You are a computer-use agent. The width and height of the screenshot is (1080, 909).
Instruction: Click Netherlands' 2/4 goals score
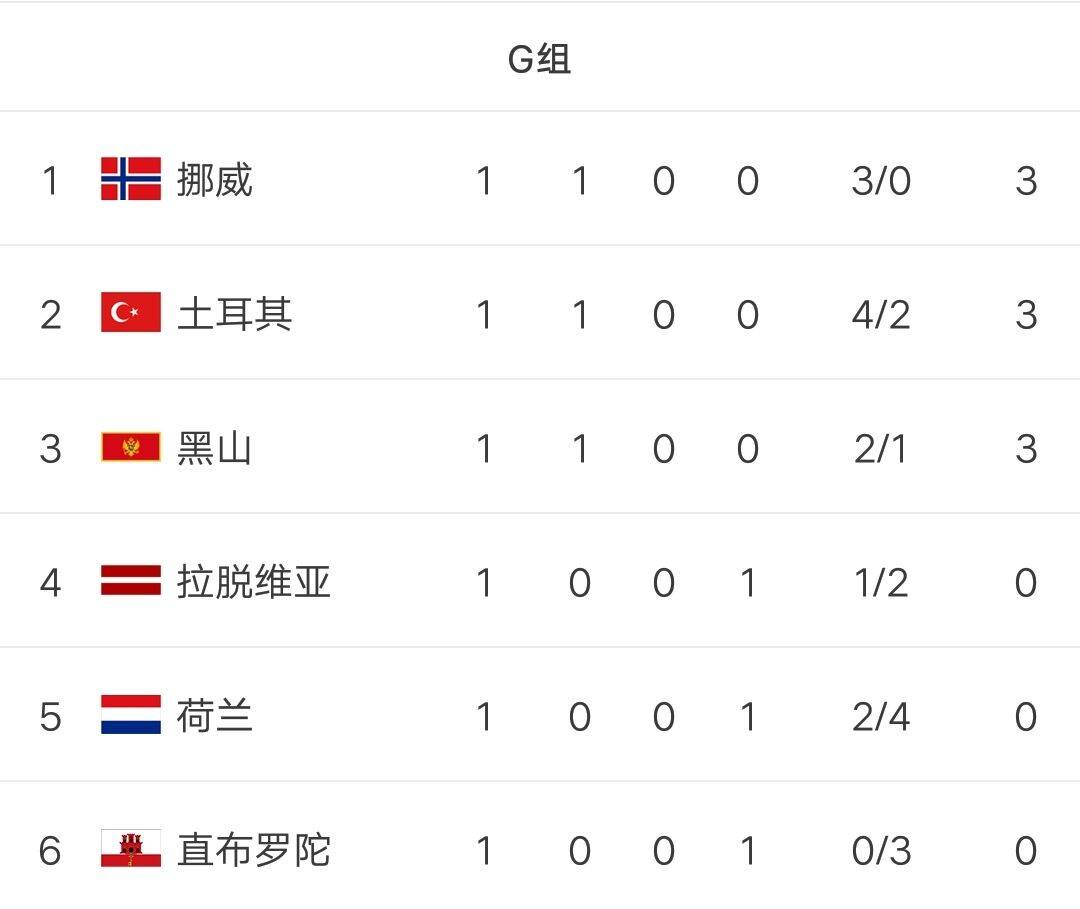[x=881, y=717]
